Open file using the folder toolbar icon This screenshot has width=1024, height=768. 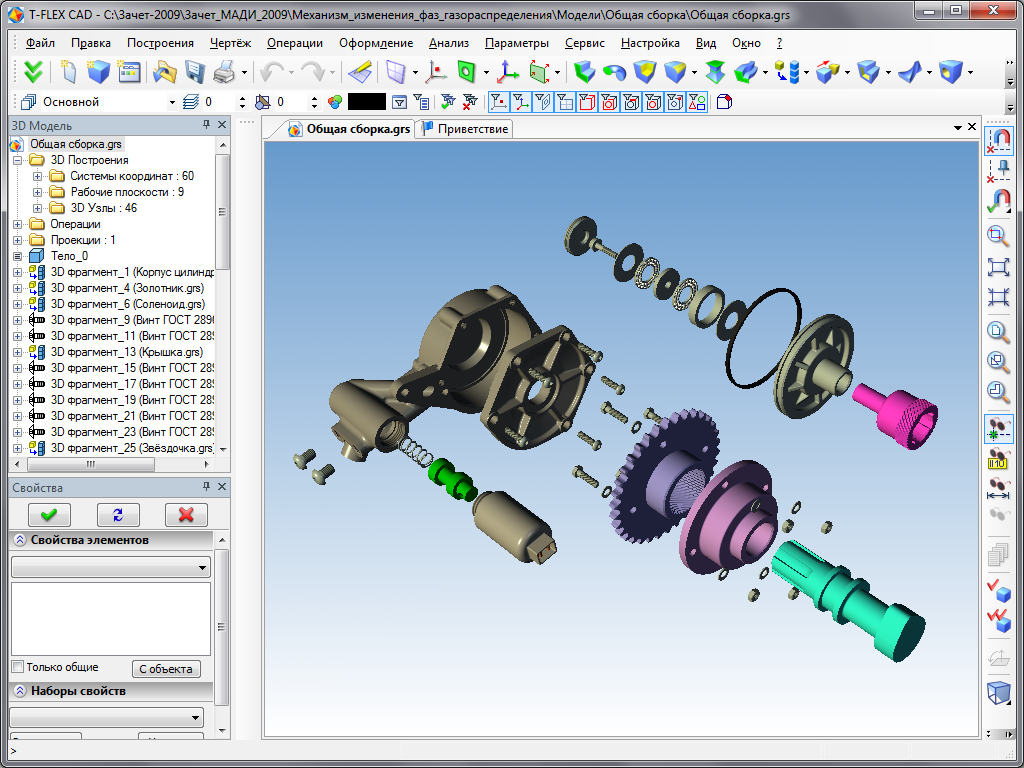[163, 72]
